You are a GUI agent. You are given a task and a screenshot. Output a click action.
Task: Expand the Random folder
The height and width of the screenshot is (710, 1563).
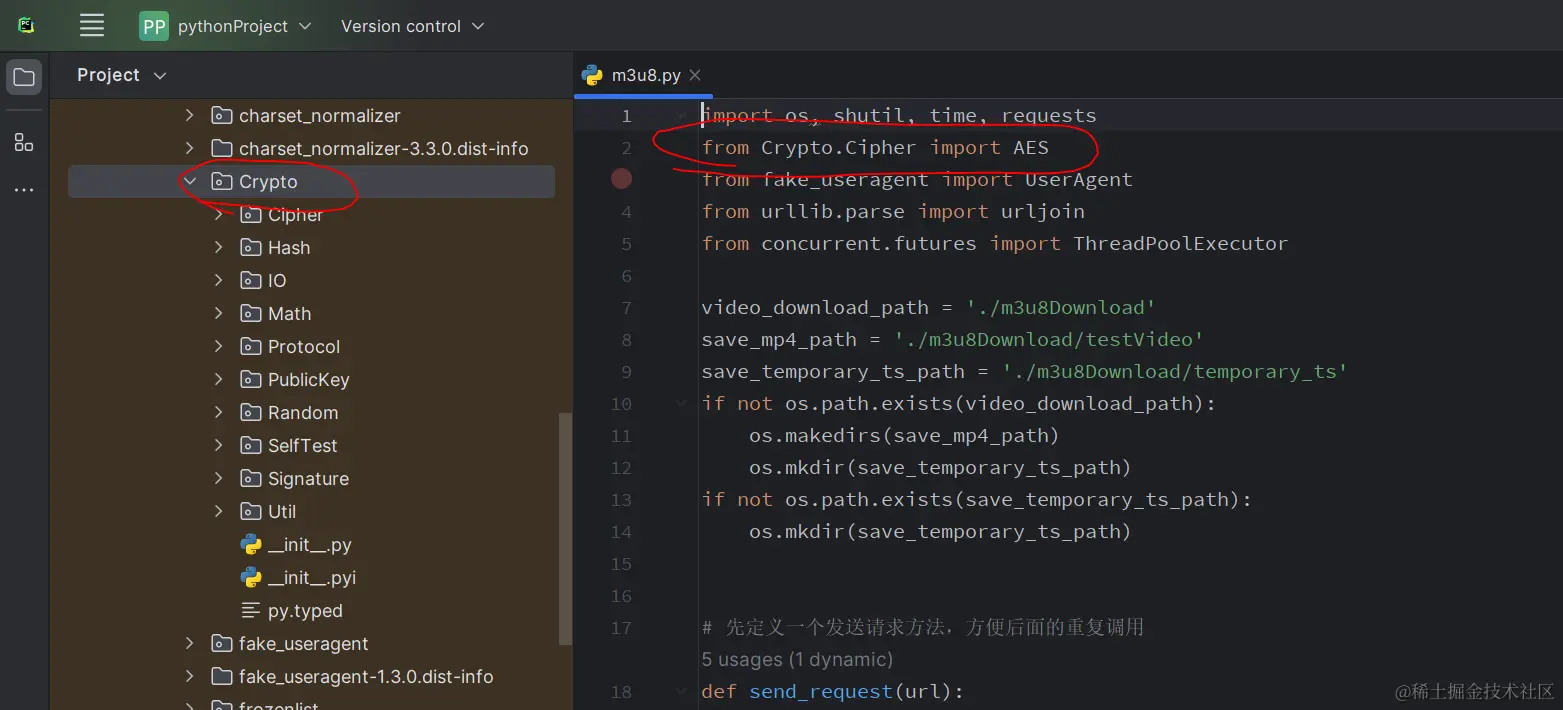coord(218,412)
